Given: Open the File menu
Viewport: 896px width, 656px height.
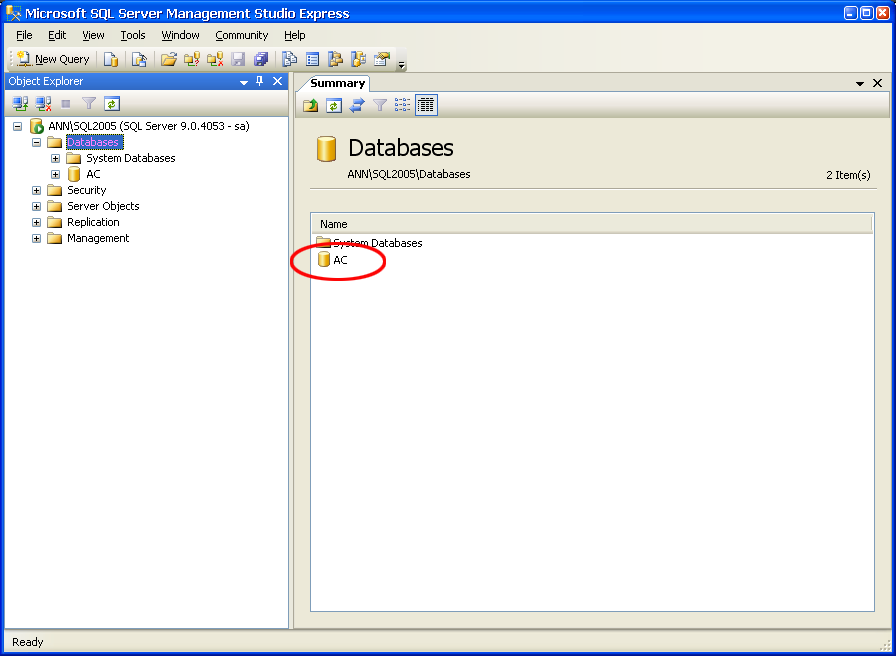Looking at the screenshot, I should tap(24, 35).
